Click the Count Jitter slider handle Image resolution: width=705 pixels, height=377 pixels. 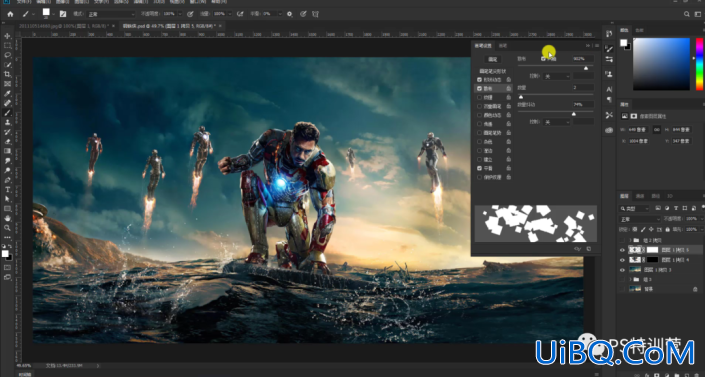tap(573, 114)
